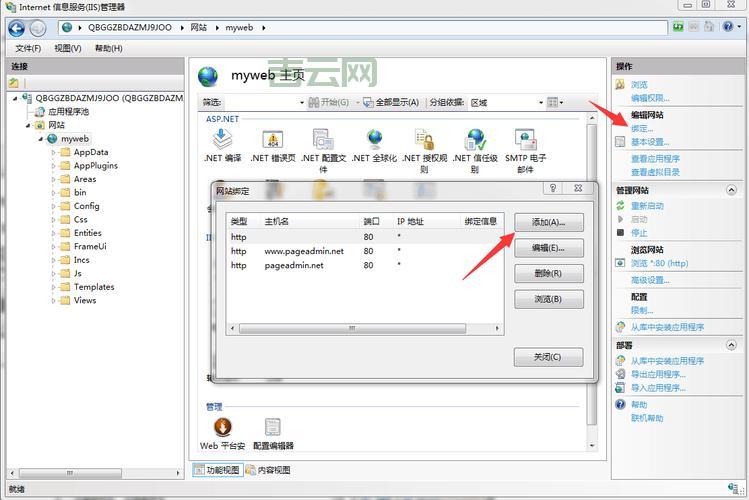Viewport: 749px width, 500px height.
Task: Click the 添加(A)... button
Action: (548, 222)
